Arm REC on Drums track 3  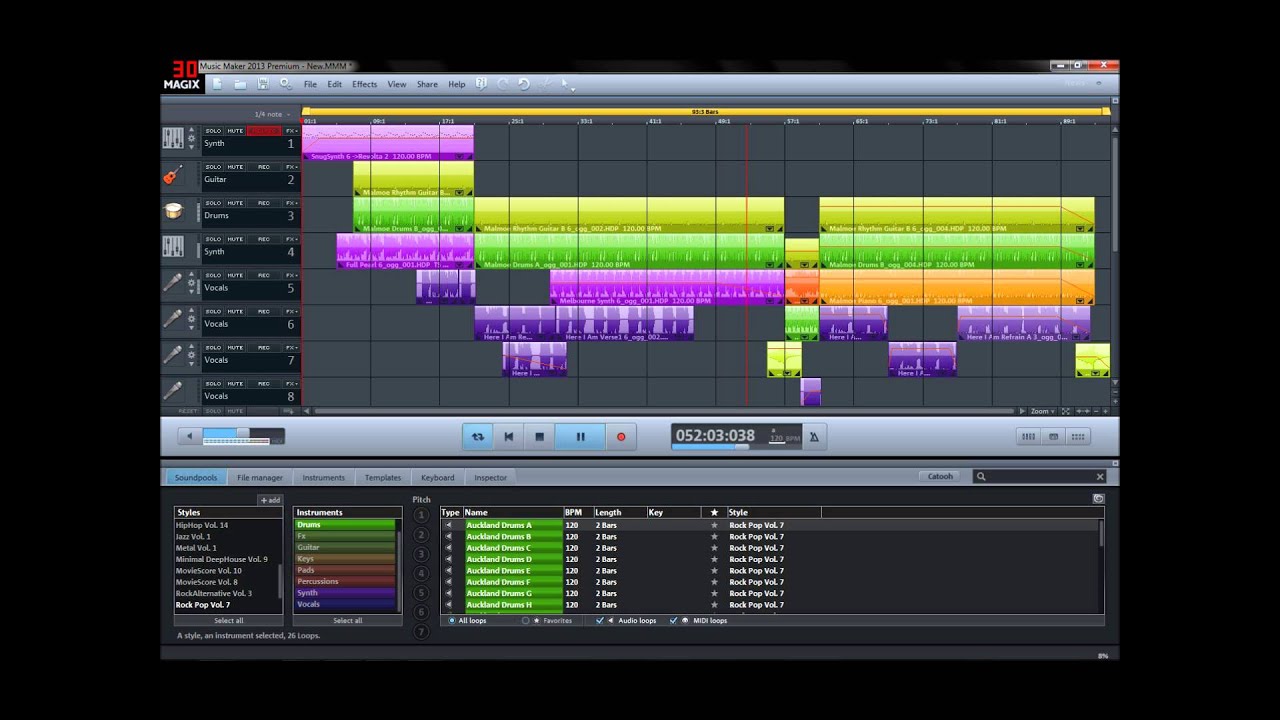tap(264, 203)
